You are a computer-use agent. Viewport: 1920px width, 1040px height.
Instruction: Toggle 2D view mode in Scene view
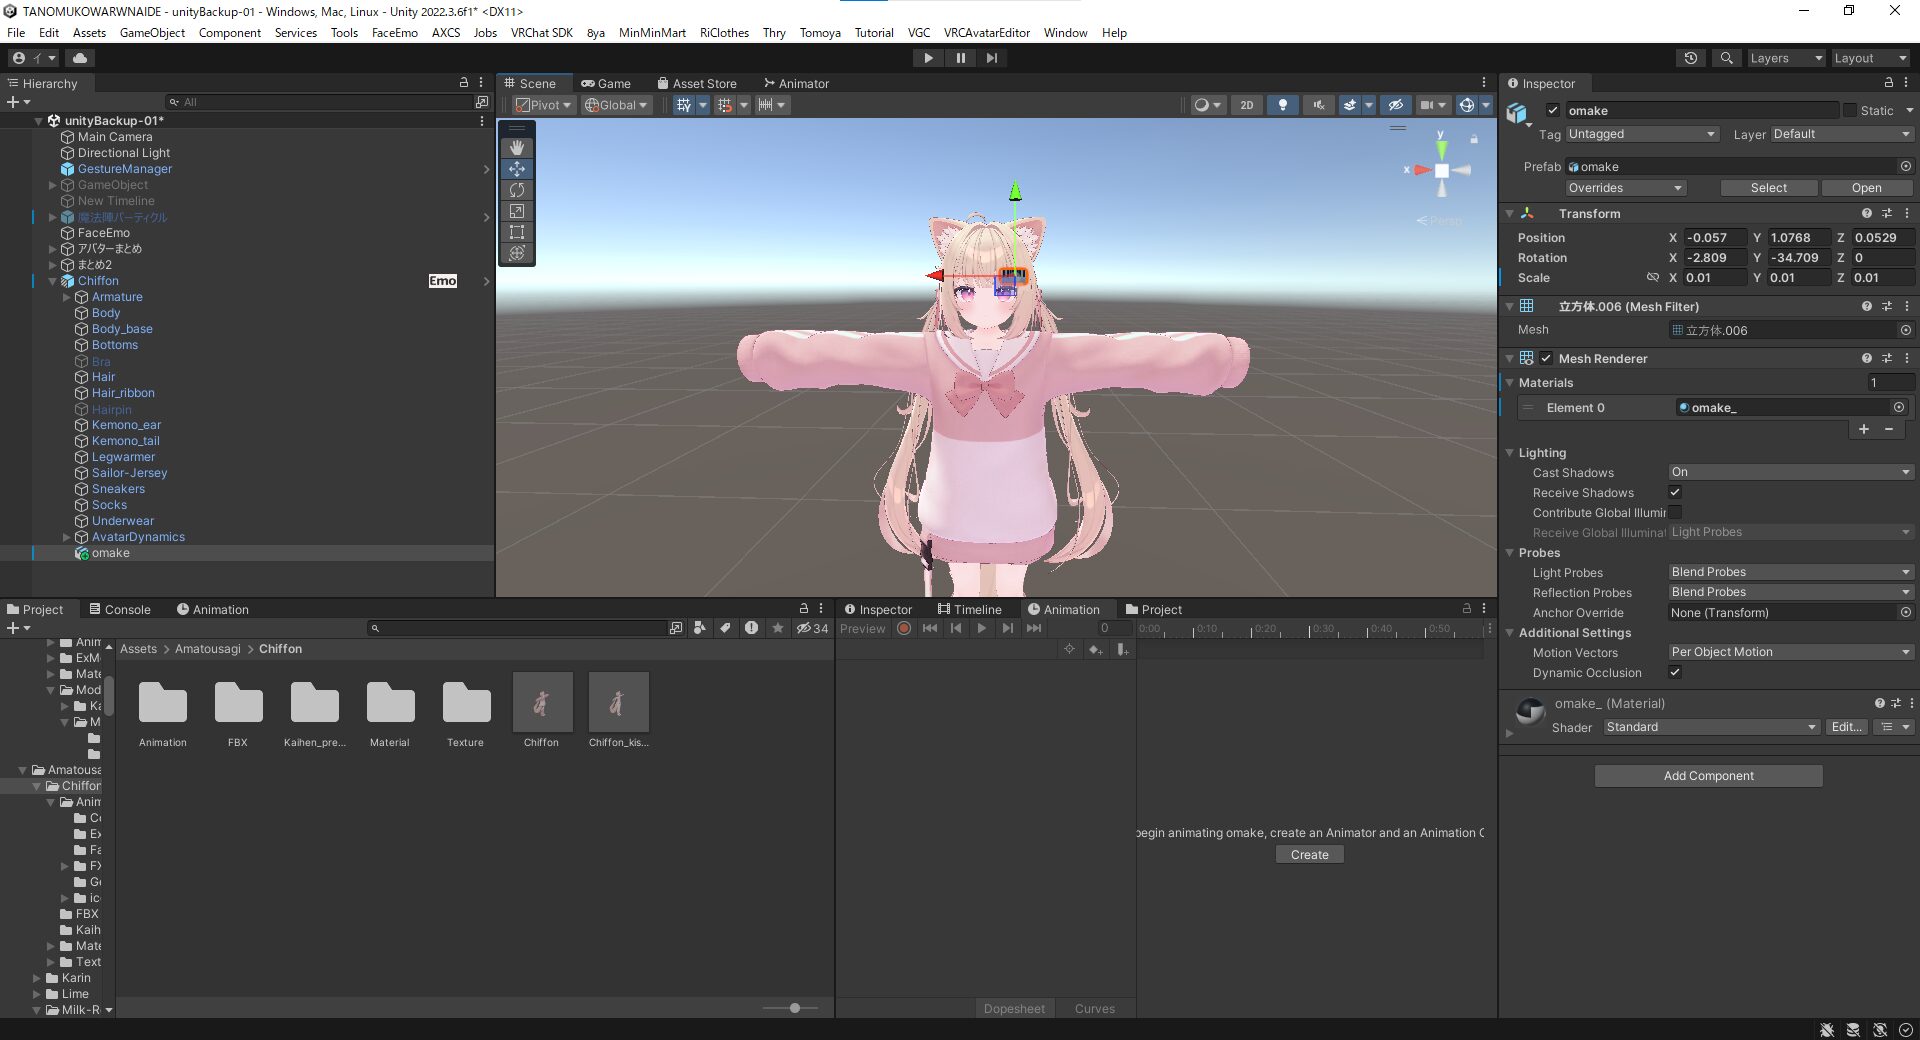click(x=1246, y=105)
